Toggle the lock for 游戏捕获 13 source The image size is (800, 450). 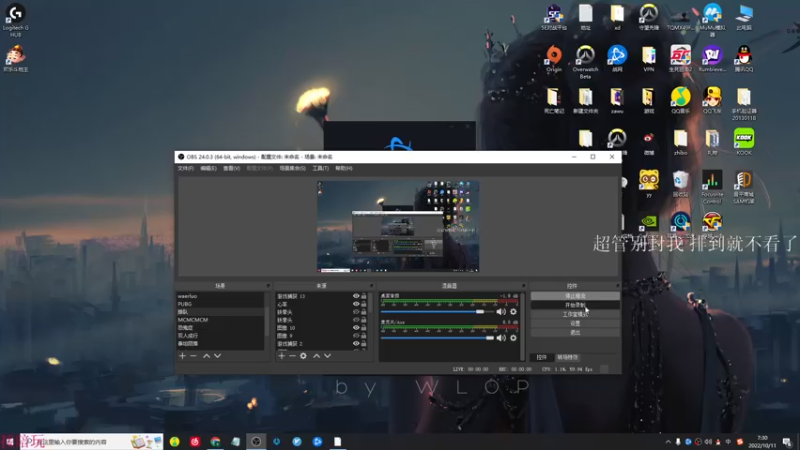[364, 296]
